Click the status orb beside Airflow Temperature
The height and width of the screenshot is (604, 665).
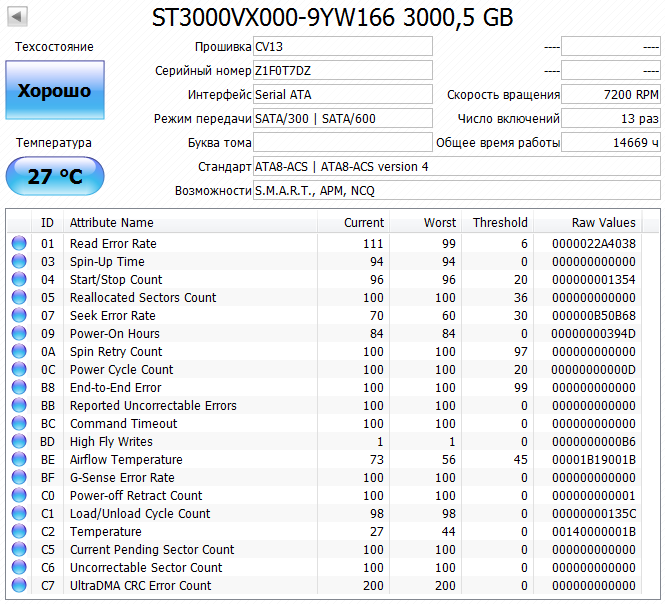pos(19,460)
